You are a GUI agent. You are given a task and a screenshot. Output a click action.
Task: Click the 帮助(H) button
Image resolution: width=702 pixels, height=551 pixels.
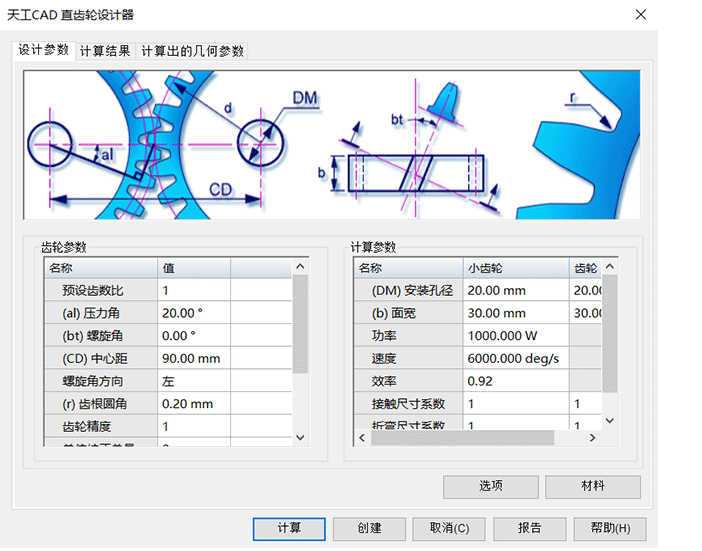click(x=610, y=529)
